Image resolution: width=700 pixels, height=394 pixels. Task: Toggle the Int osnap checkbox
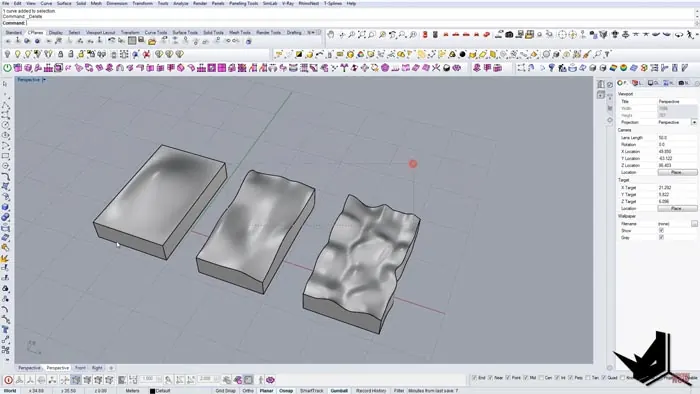pyautogui.click(x=556, y=378)
